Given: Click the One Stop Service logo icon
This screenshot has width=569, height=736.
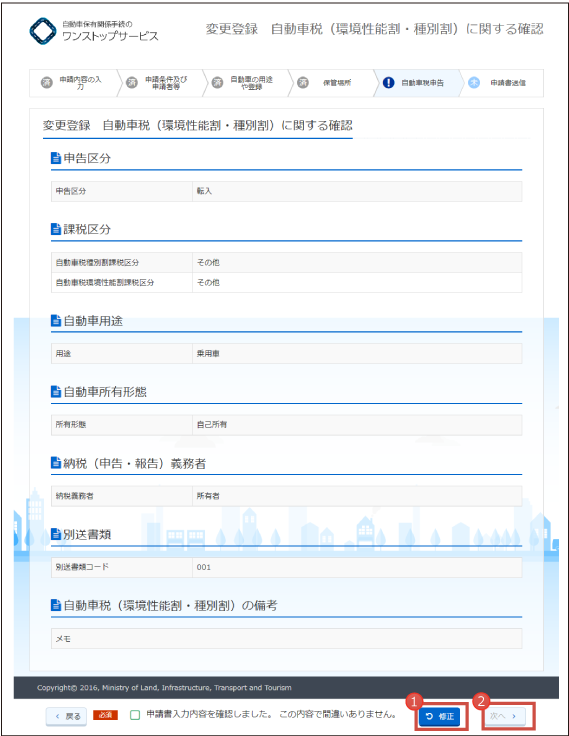Looking at the screenshot, I should tap(43, 31).
